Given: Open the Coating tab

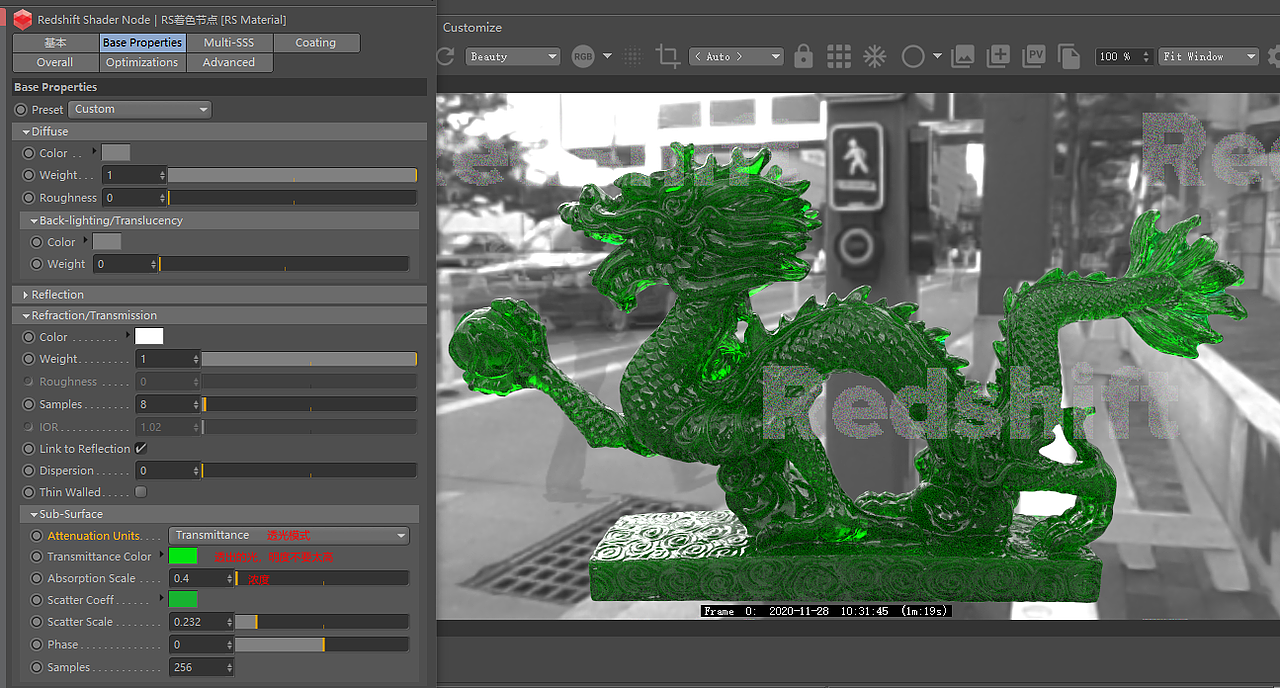Looking at the screenshot, I should pos(316,42).
